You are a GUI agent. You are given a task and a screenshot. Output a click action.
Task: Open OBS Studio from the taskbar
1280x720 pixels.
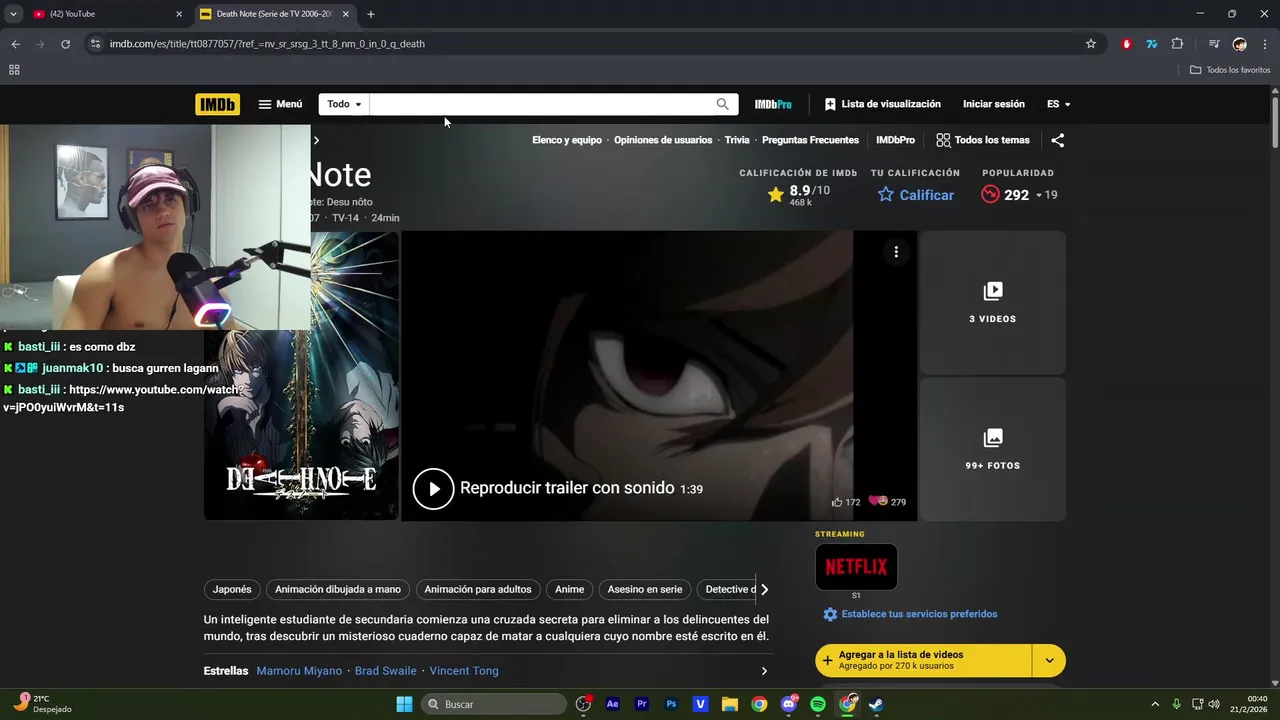[x=584, y=704]
